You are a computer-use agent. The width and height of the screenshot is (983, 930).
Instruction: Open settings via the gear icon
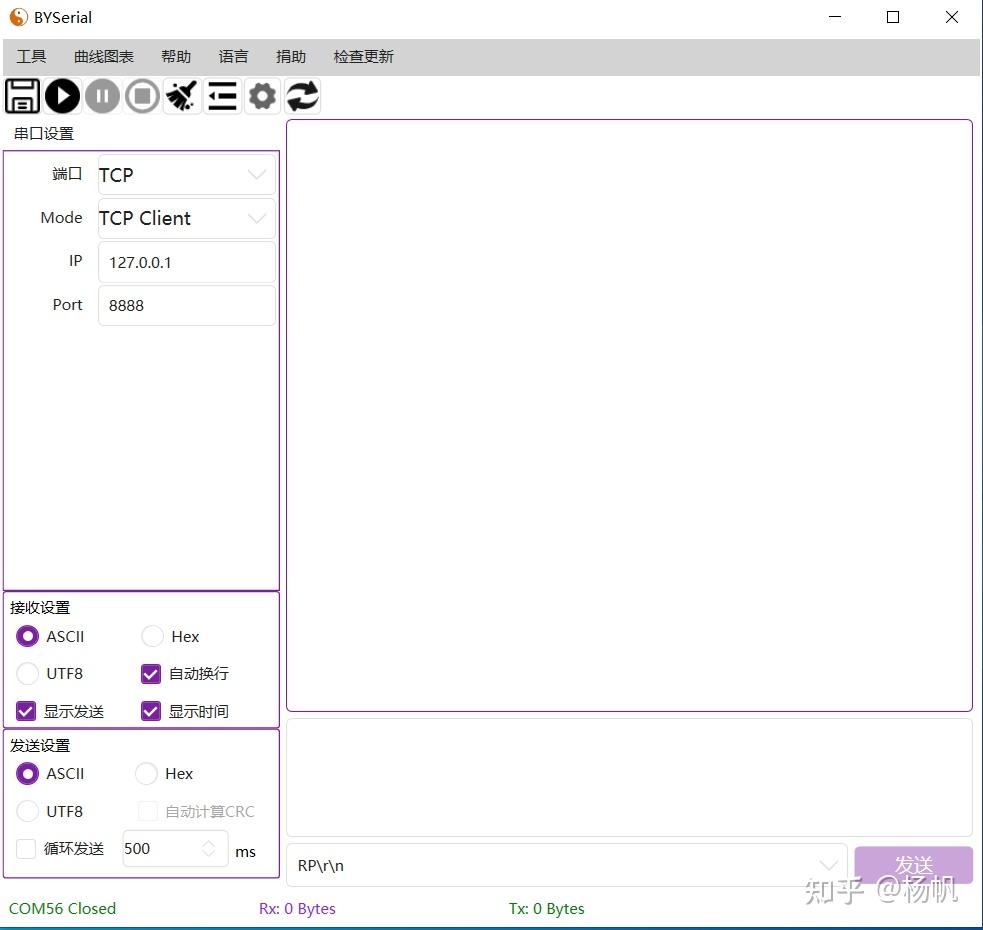[262, 96]
